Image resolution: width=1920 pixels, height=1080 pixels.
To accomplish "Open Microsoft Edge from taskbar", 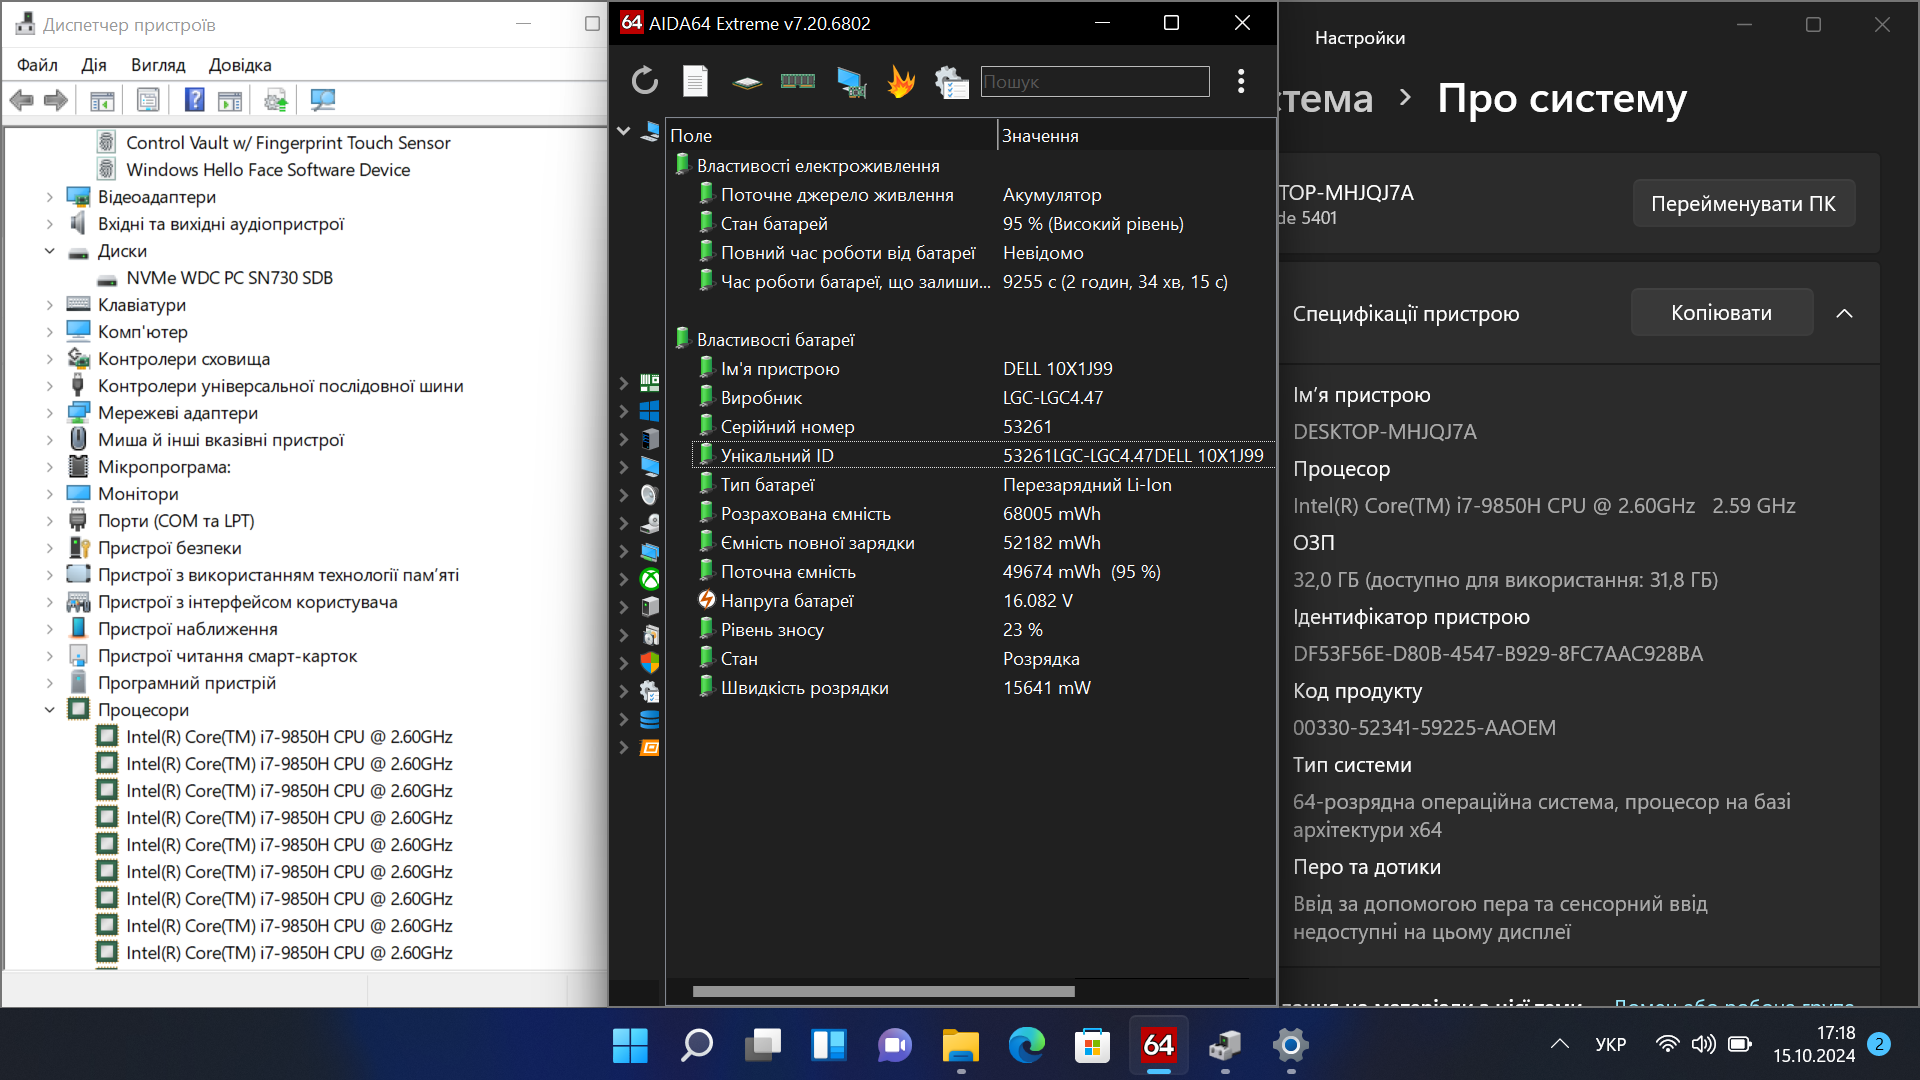I will pyautogui.click(x=1027, y=1045).
